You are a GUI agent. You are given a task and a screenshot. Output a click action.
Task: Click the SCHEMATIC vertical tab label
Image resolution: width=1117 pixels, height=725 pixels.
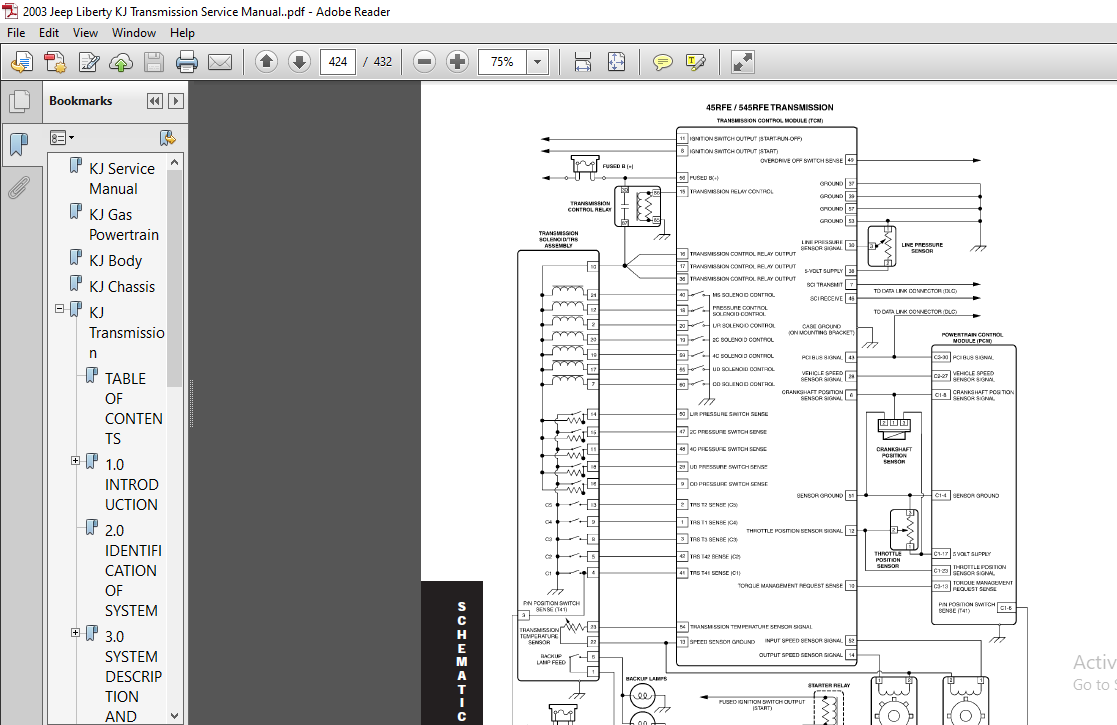click(462, 662)
